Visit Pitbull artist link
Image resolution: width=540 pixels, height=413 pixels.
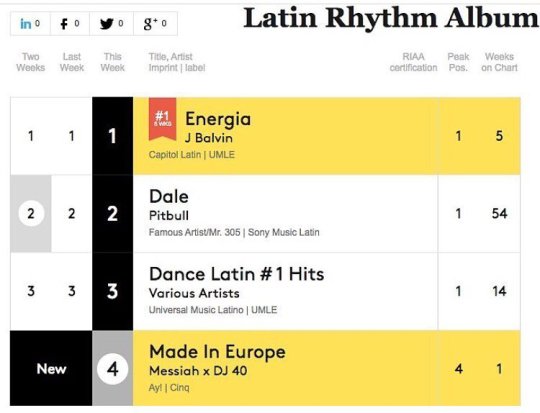coord(169,216)
